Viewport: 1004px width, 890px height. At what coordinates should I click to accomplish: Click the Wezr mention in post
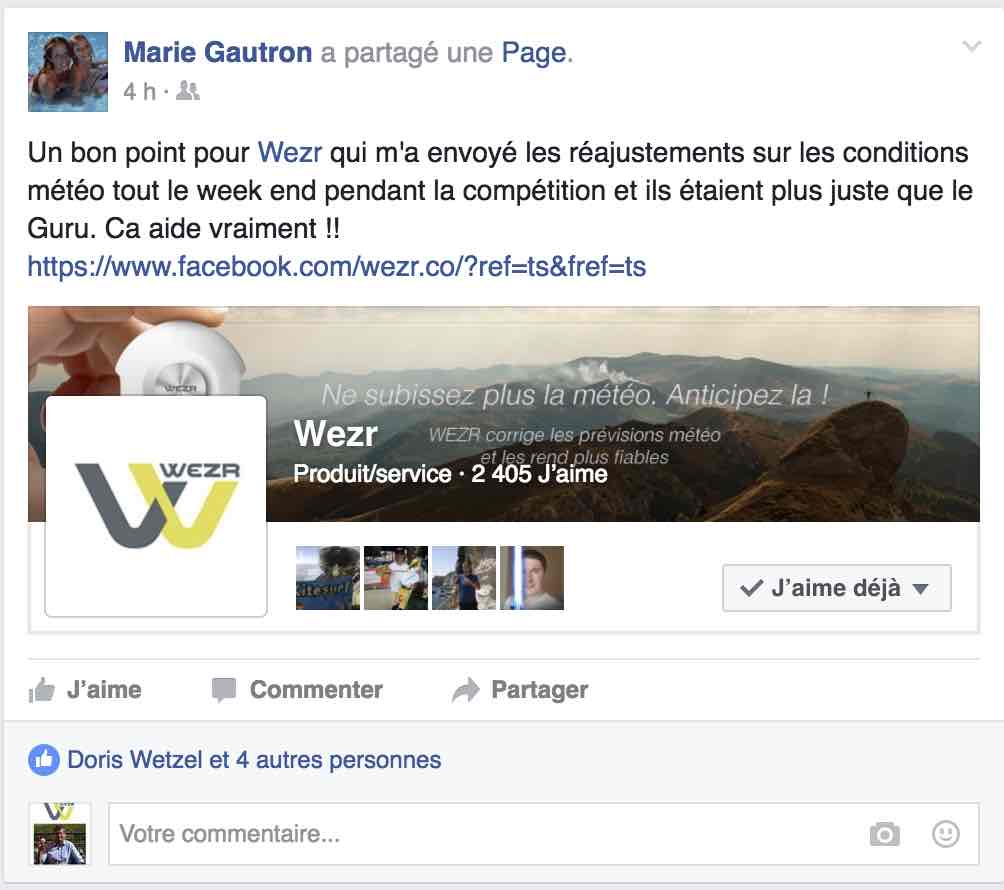289,153
